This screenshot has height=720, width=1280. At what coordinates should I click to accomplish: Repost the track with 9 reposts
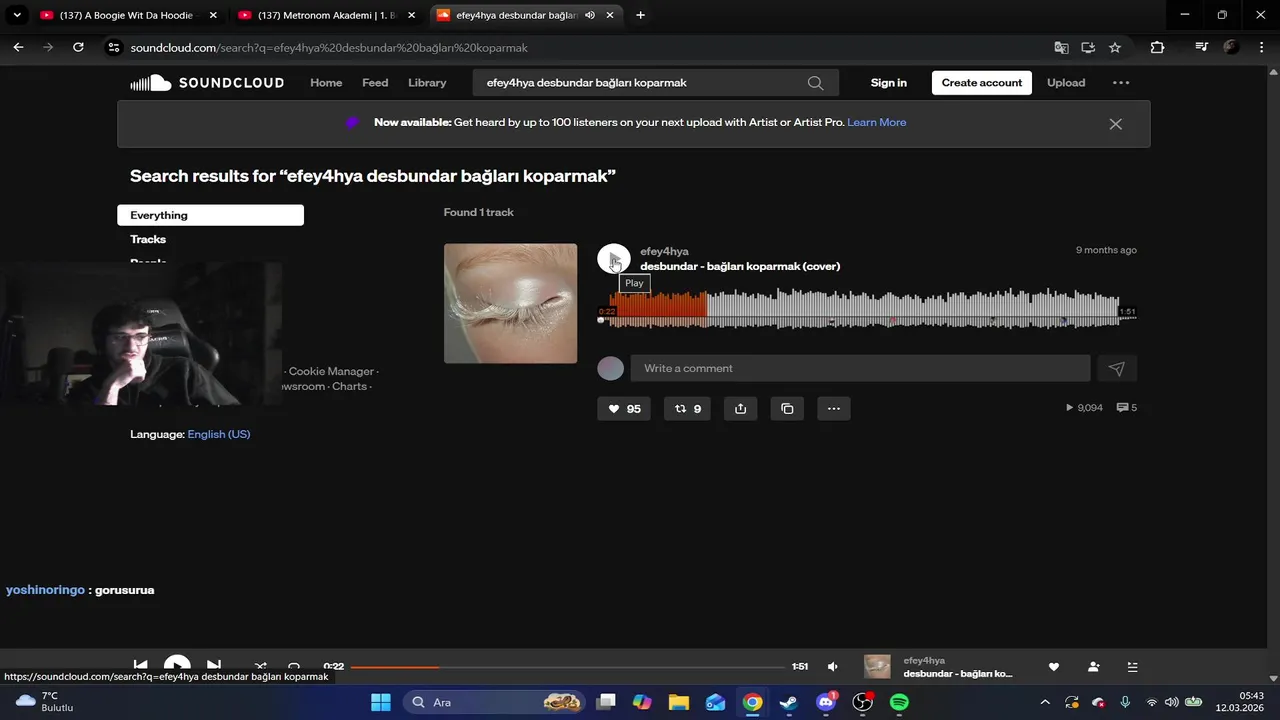pyautogui.click(x=688, y=408)
